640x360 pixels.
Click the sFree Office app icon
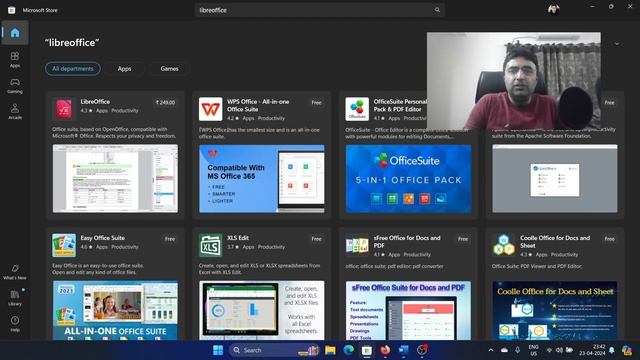[x=357, y=245]
